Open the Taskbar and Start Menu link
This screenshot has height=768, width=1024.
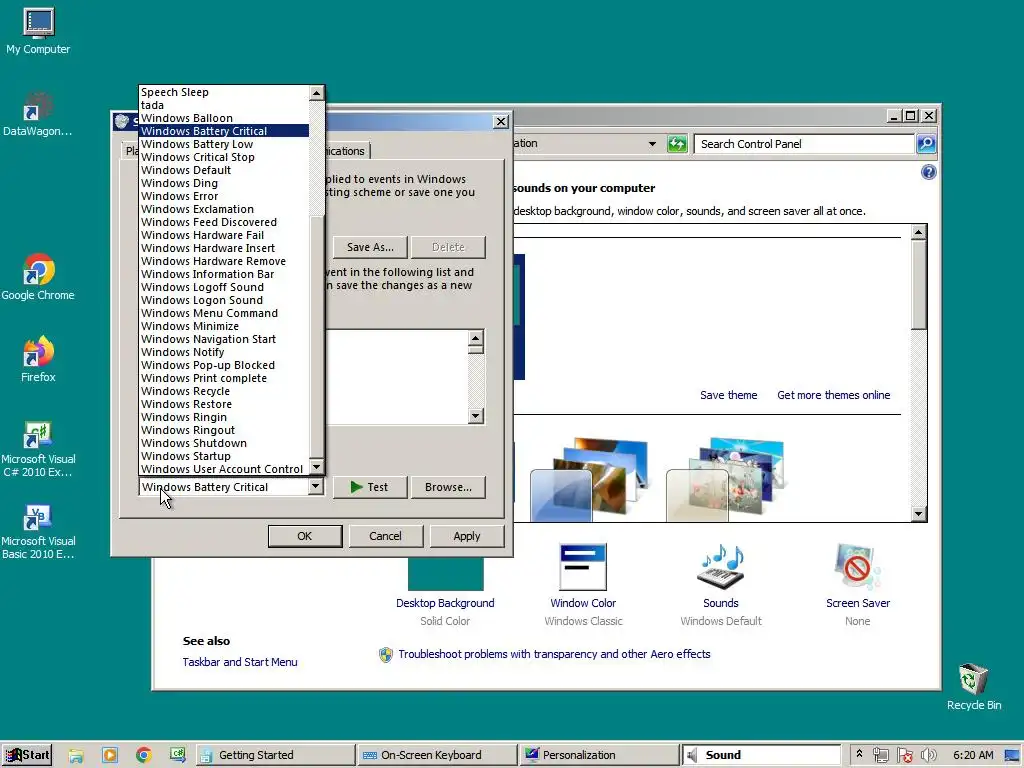click(x=240, y=662)
